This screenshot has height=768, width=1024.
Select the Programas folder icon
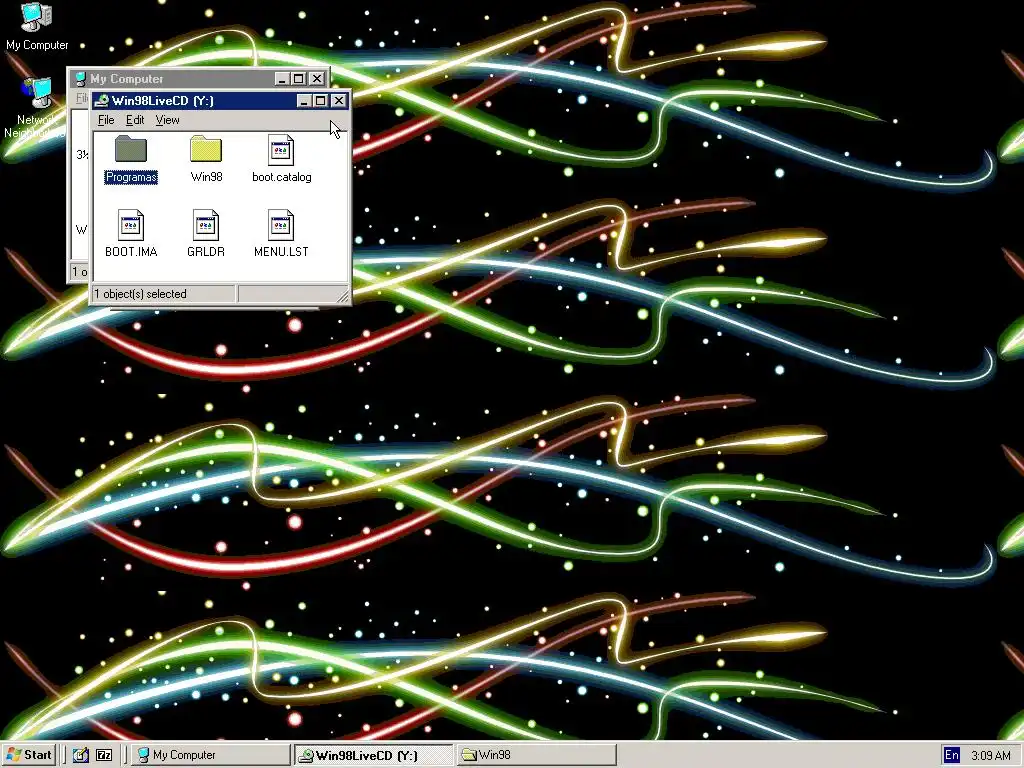131,150
